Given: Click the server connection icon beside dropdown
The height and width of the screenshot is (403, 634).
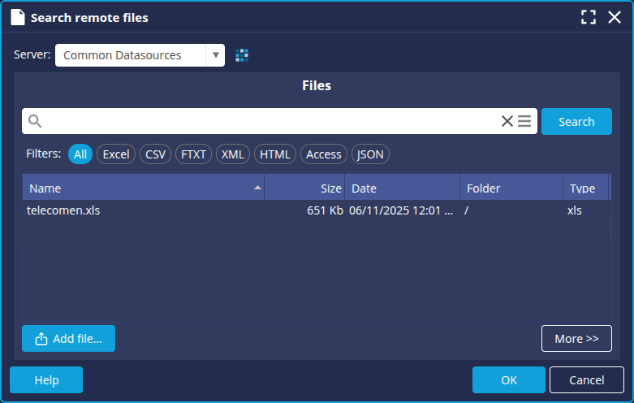Looking at the screenshot, I should [x=241, y=55].
